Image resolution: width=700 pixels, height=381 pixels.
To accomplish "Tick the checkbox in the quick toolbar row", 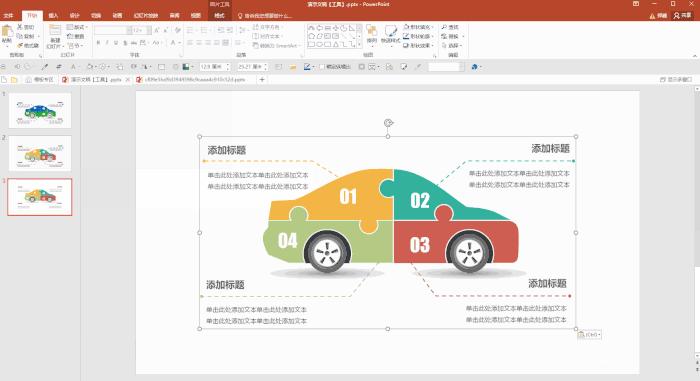I will tap(322, 67).
